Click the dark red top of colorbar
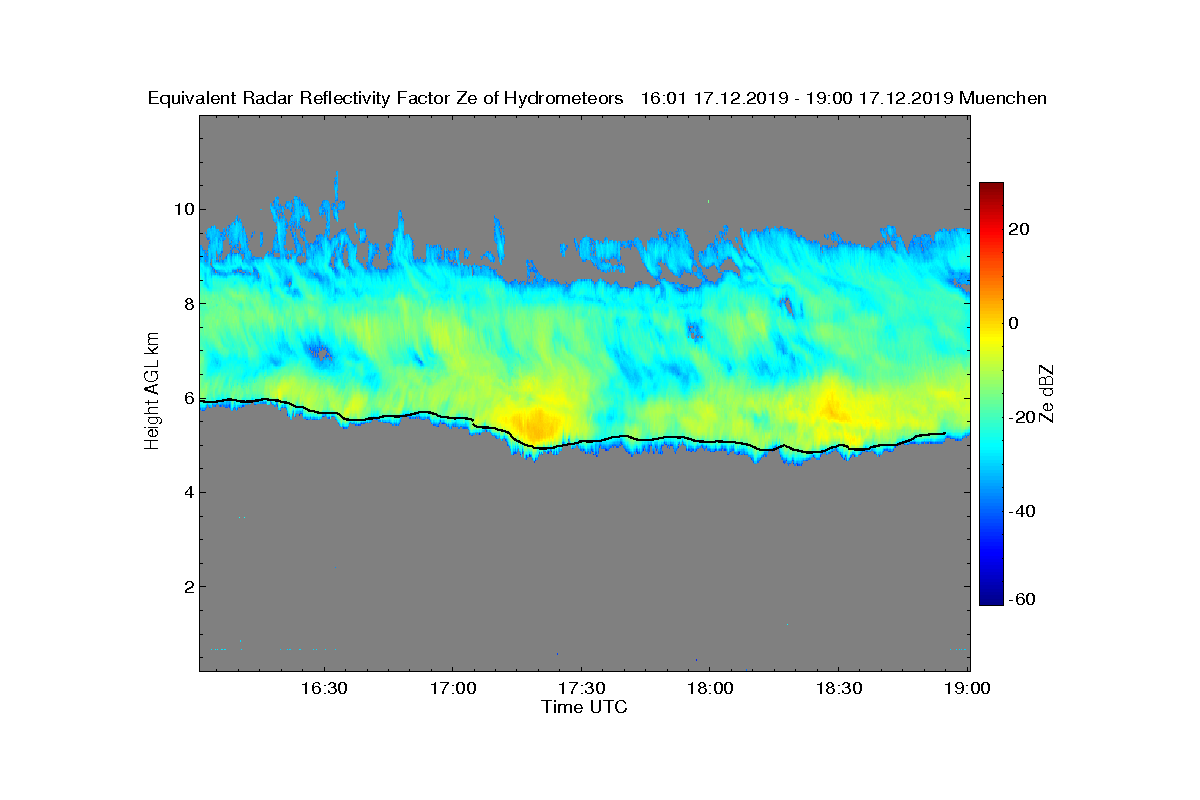Screen dimensions: 1200x800 [x=991, y=190]
